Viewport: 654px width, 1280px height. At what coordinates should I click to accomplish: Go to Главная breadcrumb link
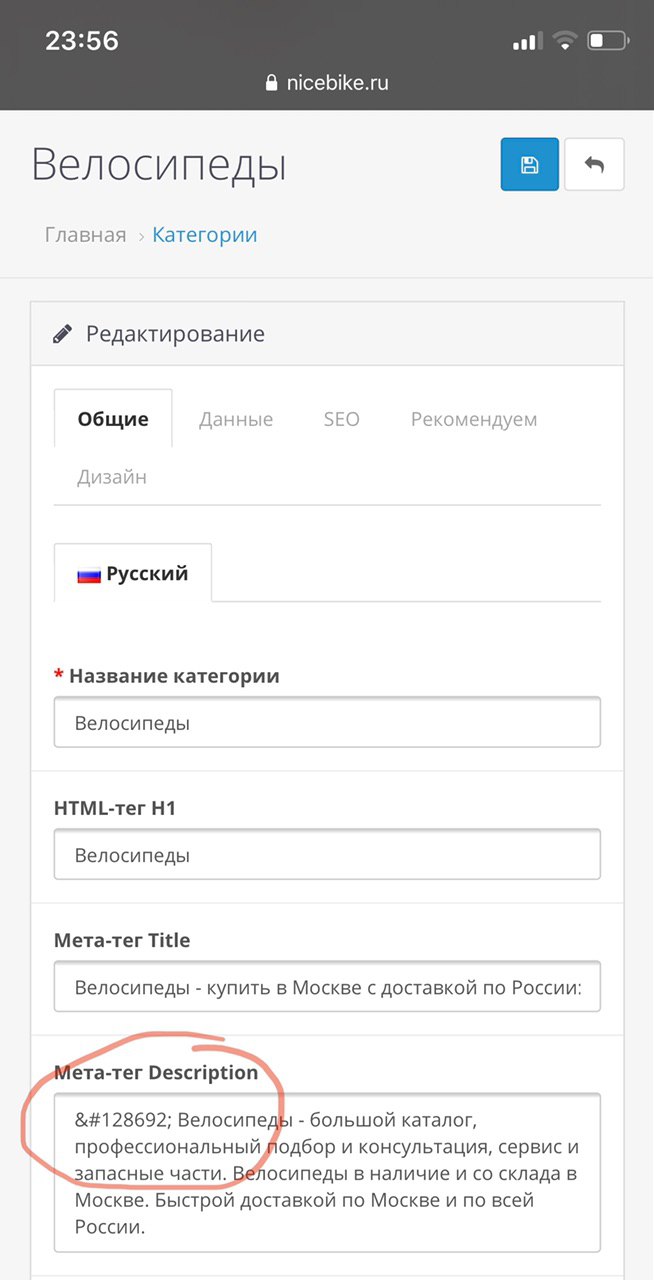(86, 235)
